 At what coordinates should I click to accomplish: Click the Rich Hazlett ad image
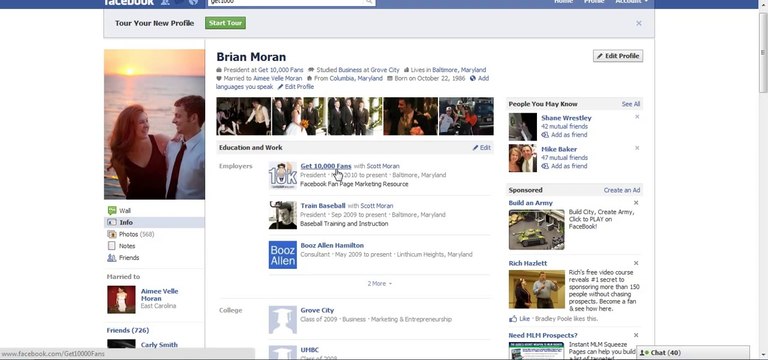tap(536, 289)
